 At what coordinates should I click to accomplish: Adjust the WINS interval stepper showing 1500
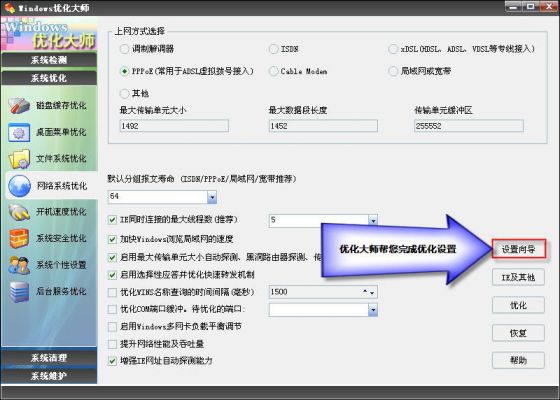(x=368, y=292)
